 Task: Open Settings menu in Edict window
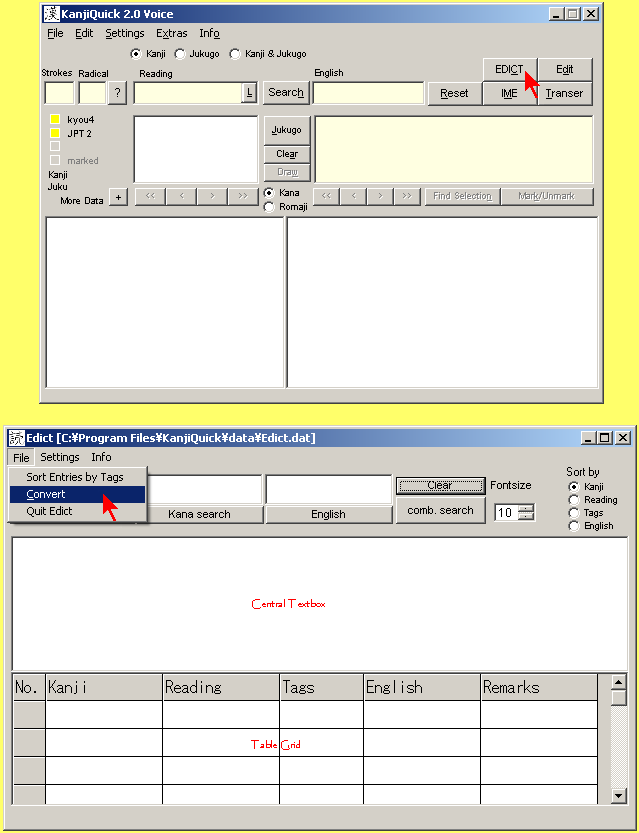(59, 457)
